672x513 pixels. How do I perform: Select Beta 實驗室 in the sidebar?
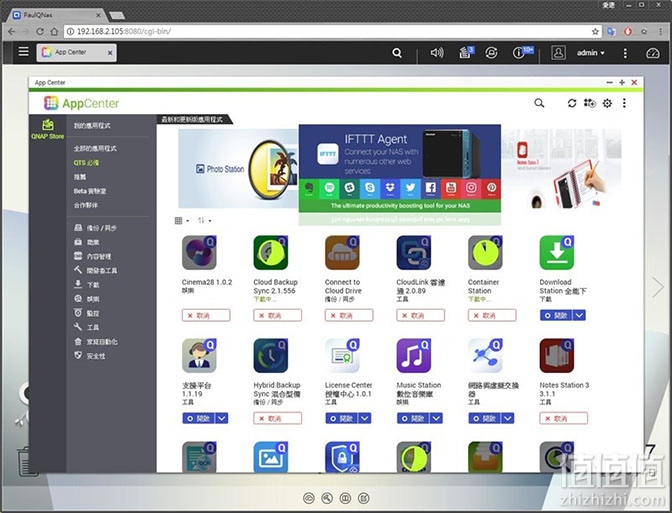90,191
